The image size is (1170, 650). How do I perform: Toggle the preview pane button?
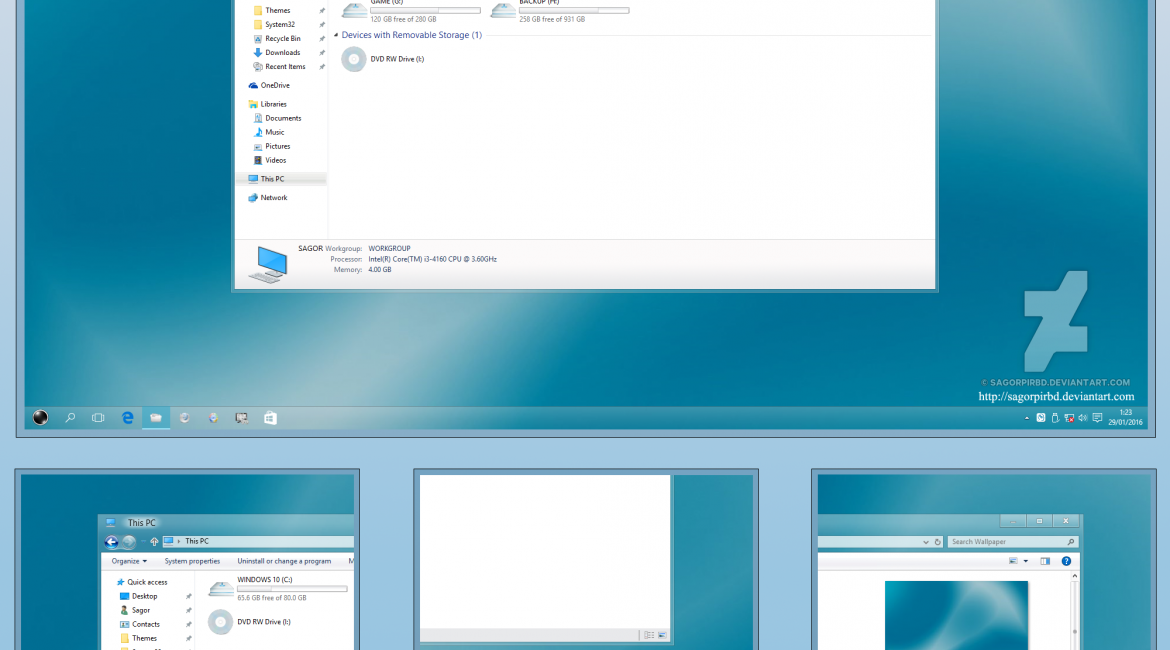(x=1045, y=561)
